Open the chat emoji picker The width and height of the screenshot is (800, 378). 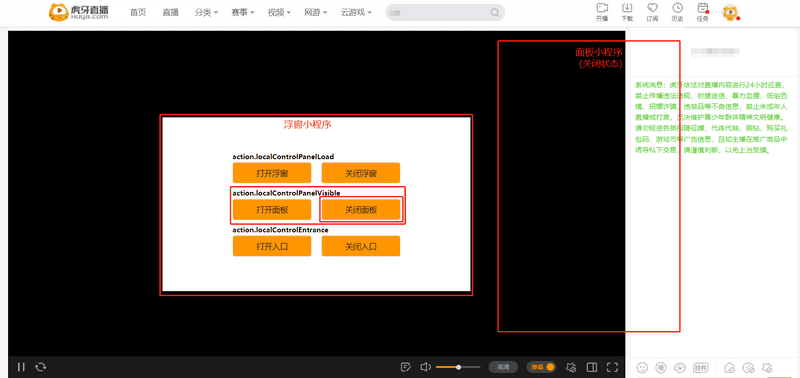click(643, 367)
